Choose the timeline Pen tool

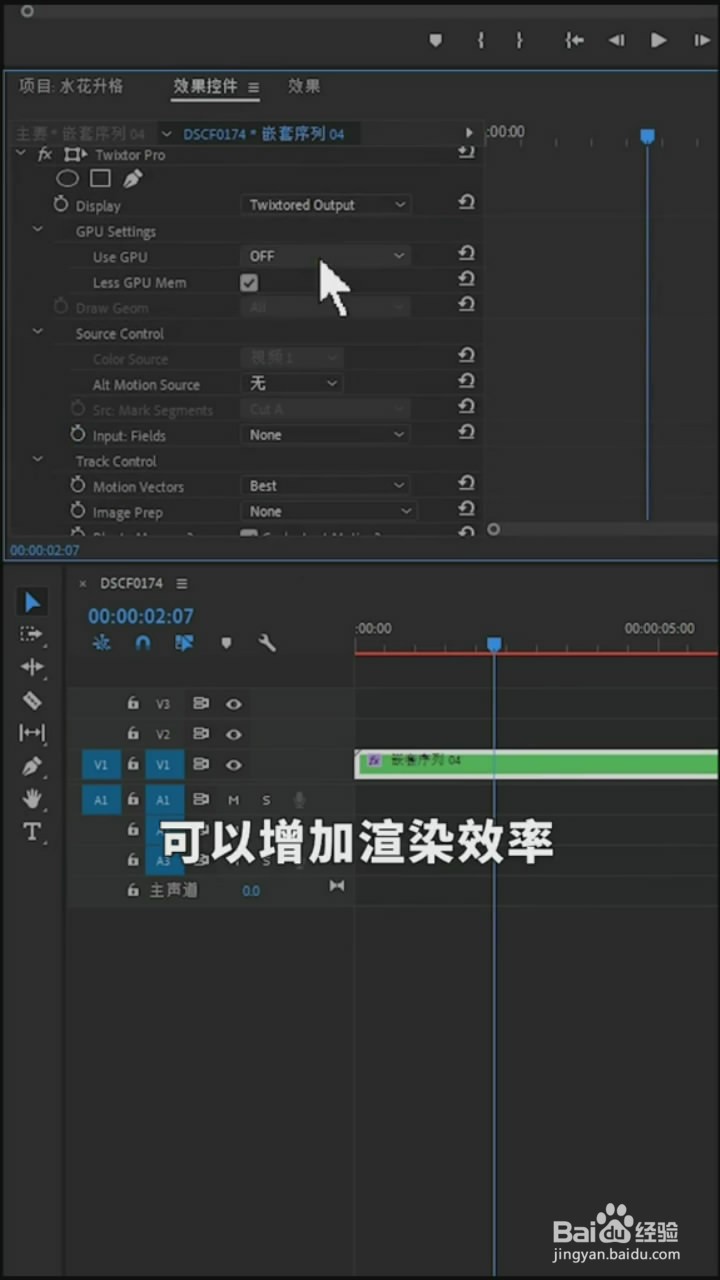tap(32, 766)
